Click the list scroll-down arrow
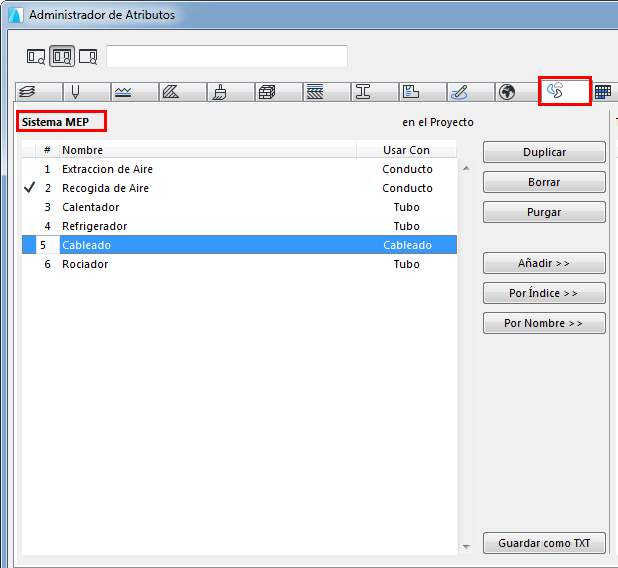618x568 pixels. pyautogui.click(x=466, y=547)
